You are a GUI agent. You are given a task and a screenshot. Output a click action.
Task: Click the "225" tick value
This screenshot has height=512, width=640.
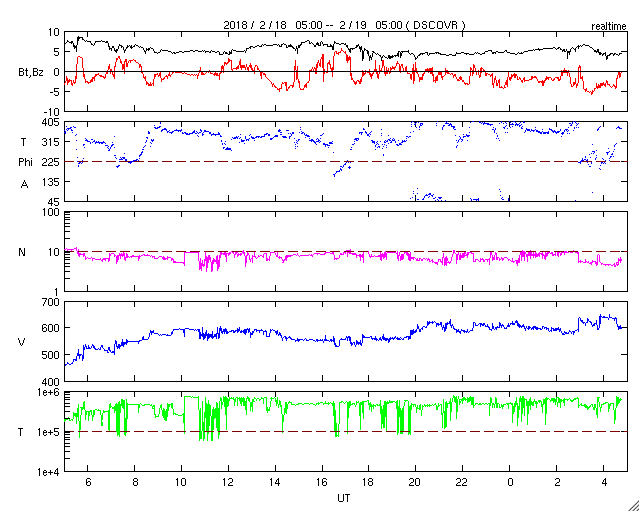(51, 162)
